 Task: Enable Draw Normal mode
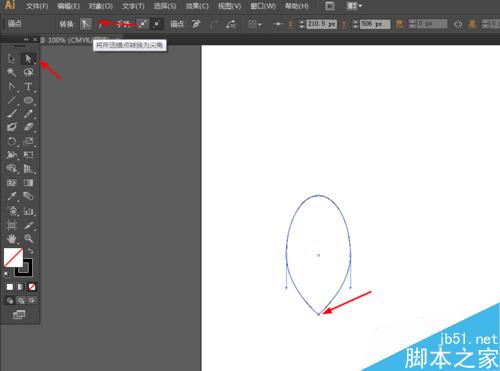click(x=10, y=301)
